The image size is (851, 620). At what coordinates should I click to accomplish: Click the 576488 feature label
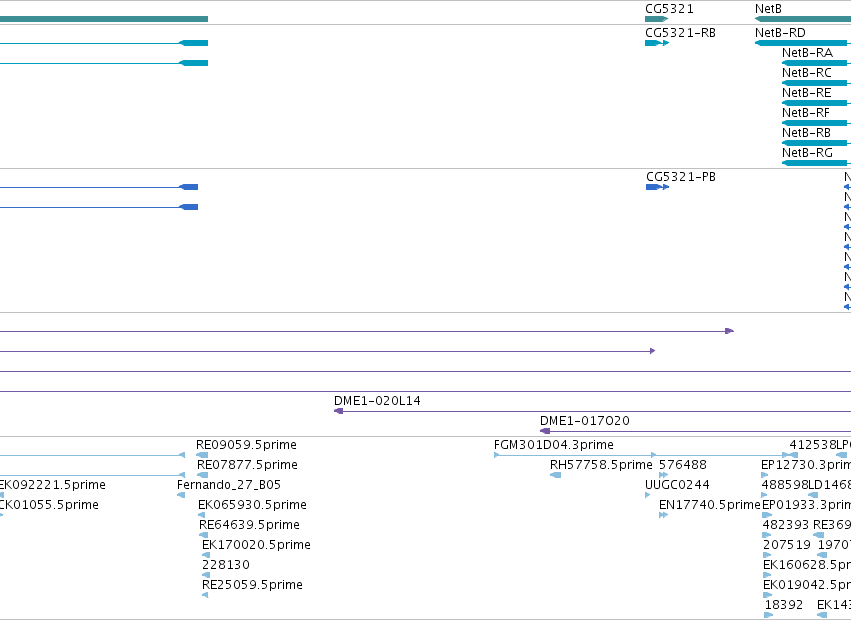pos(683,465)
